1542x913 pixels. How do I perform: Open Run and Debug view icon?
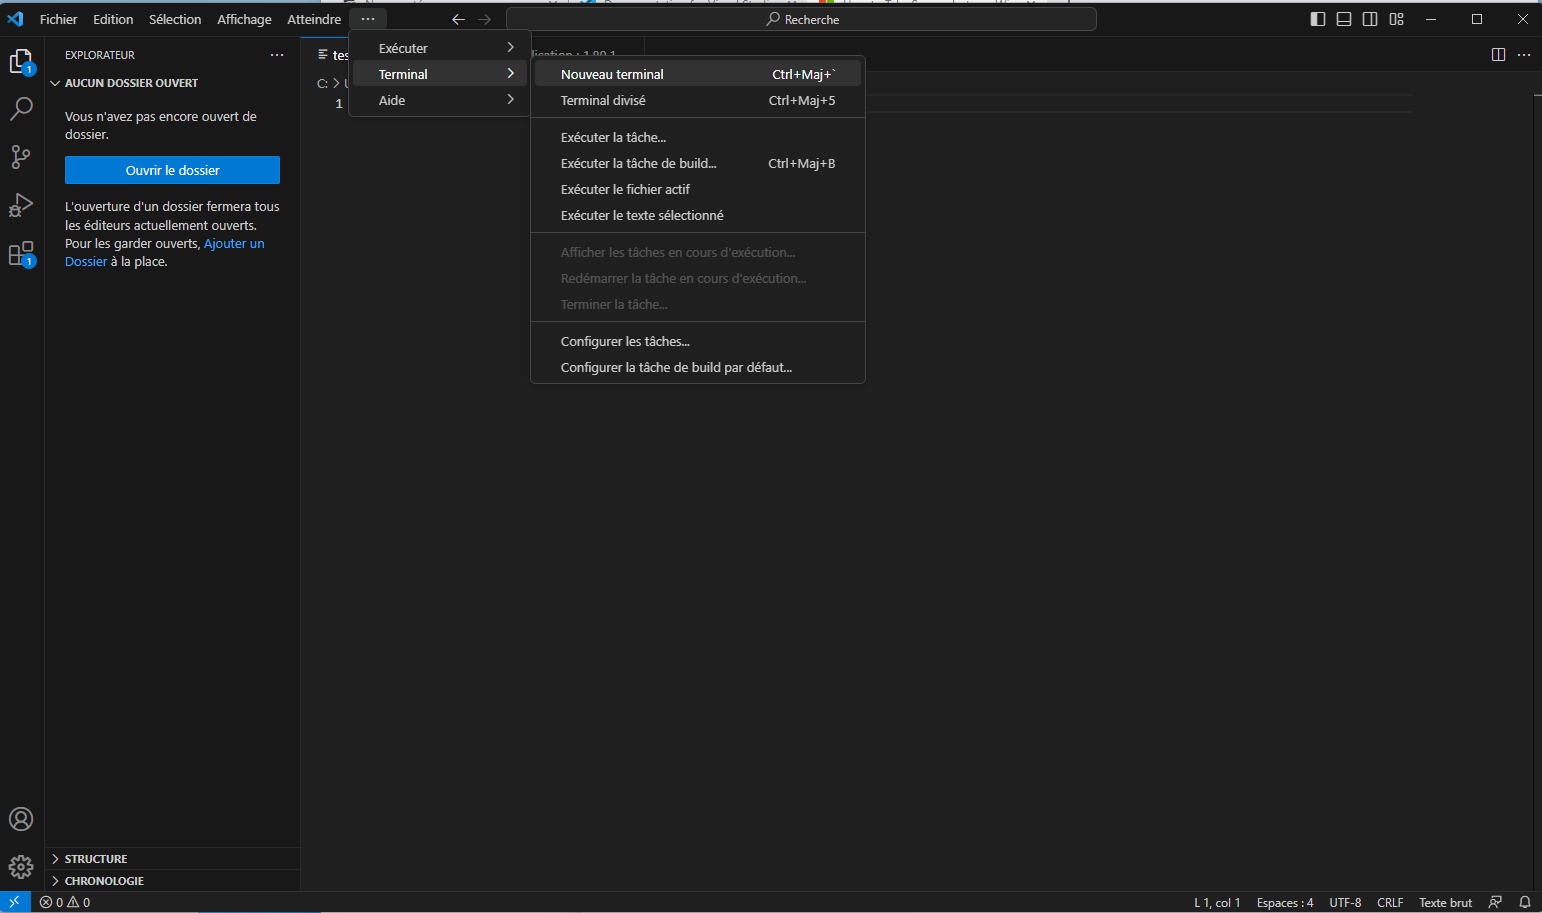tap(21, 205)
